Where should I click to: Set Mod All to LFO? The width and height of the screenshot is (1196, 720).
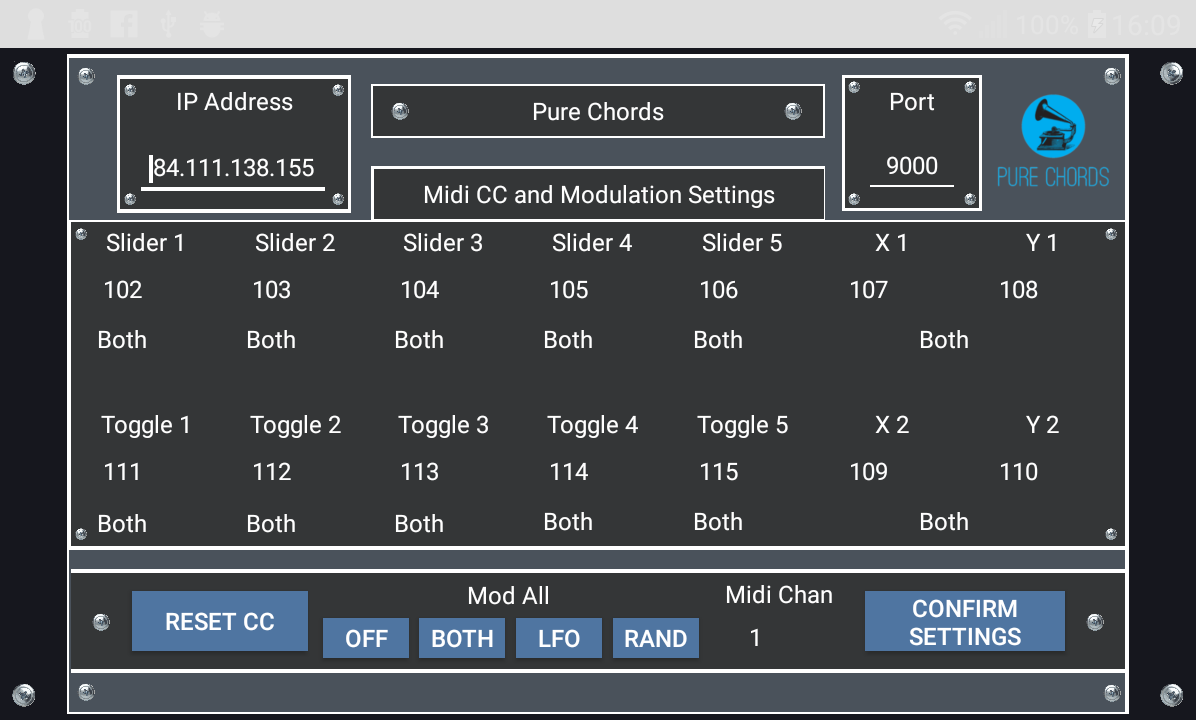click(x=558, y=638)
